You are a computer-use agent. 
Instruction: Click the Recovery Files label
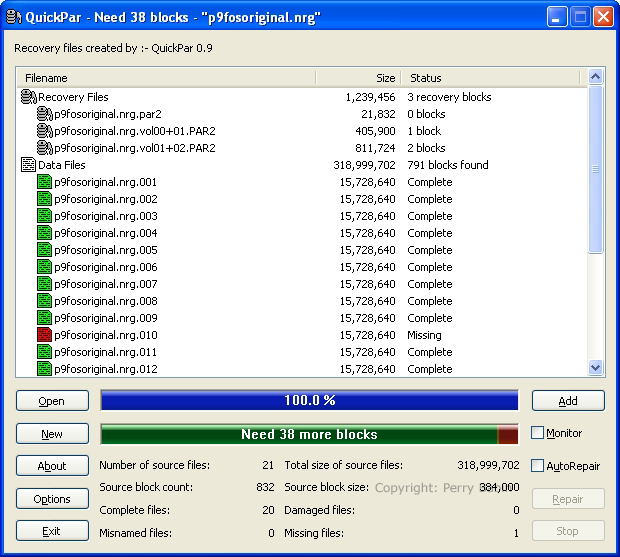coord(73,97)
